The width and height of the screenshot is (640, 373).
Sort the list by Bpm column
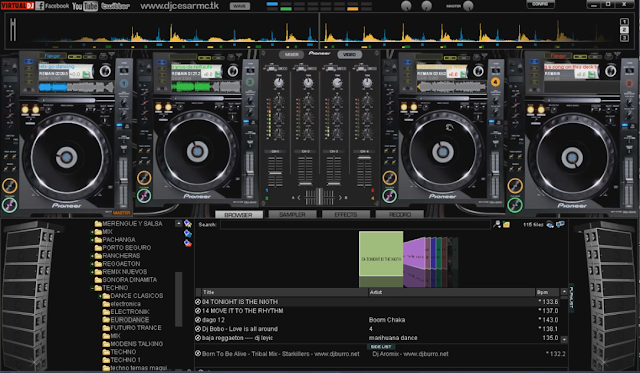[x=547, y=292]
